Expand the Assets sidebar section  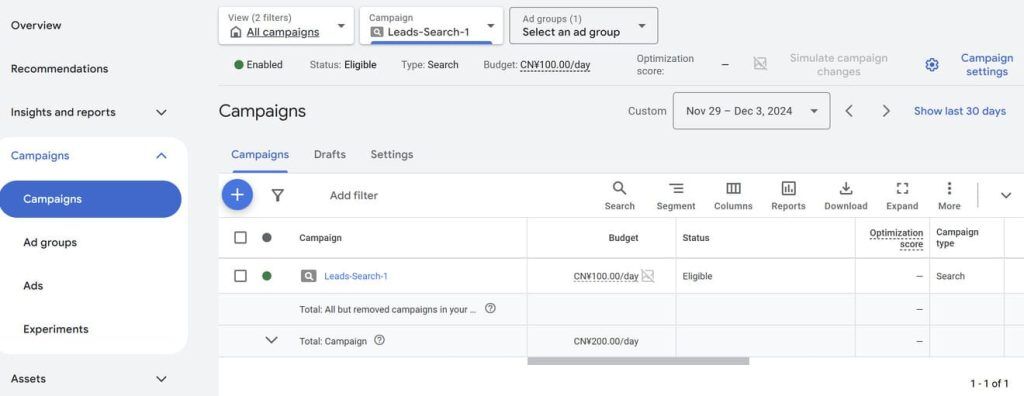161,378
